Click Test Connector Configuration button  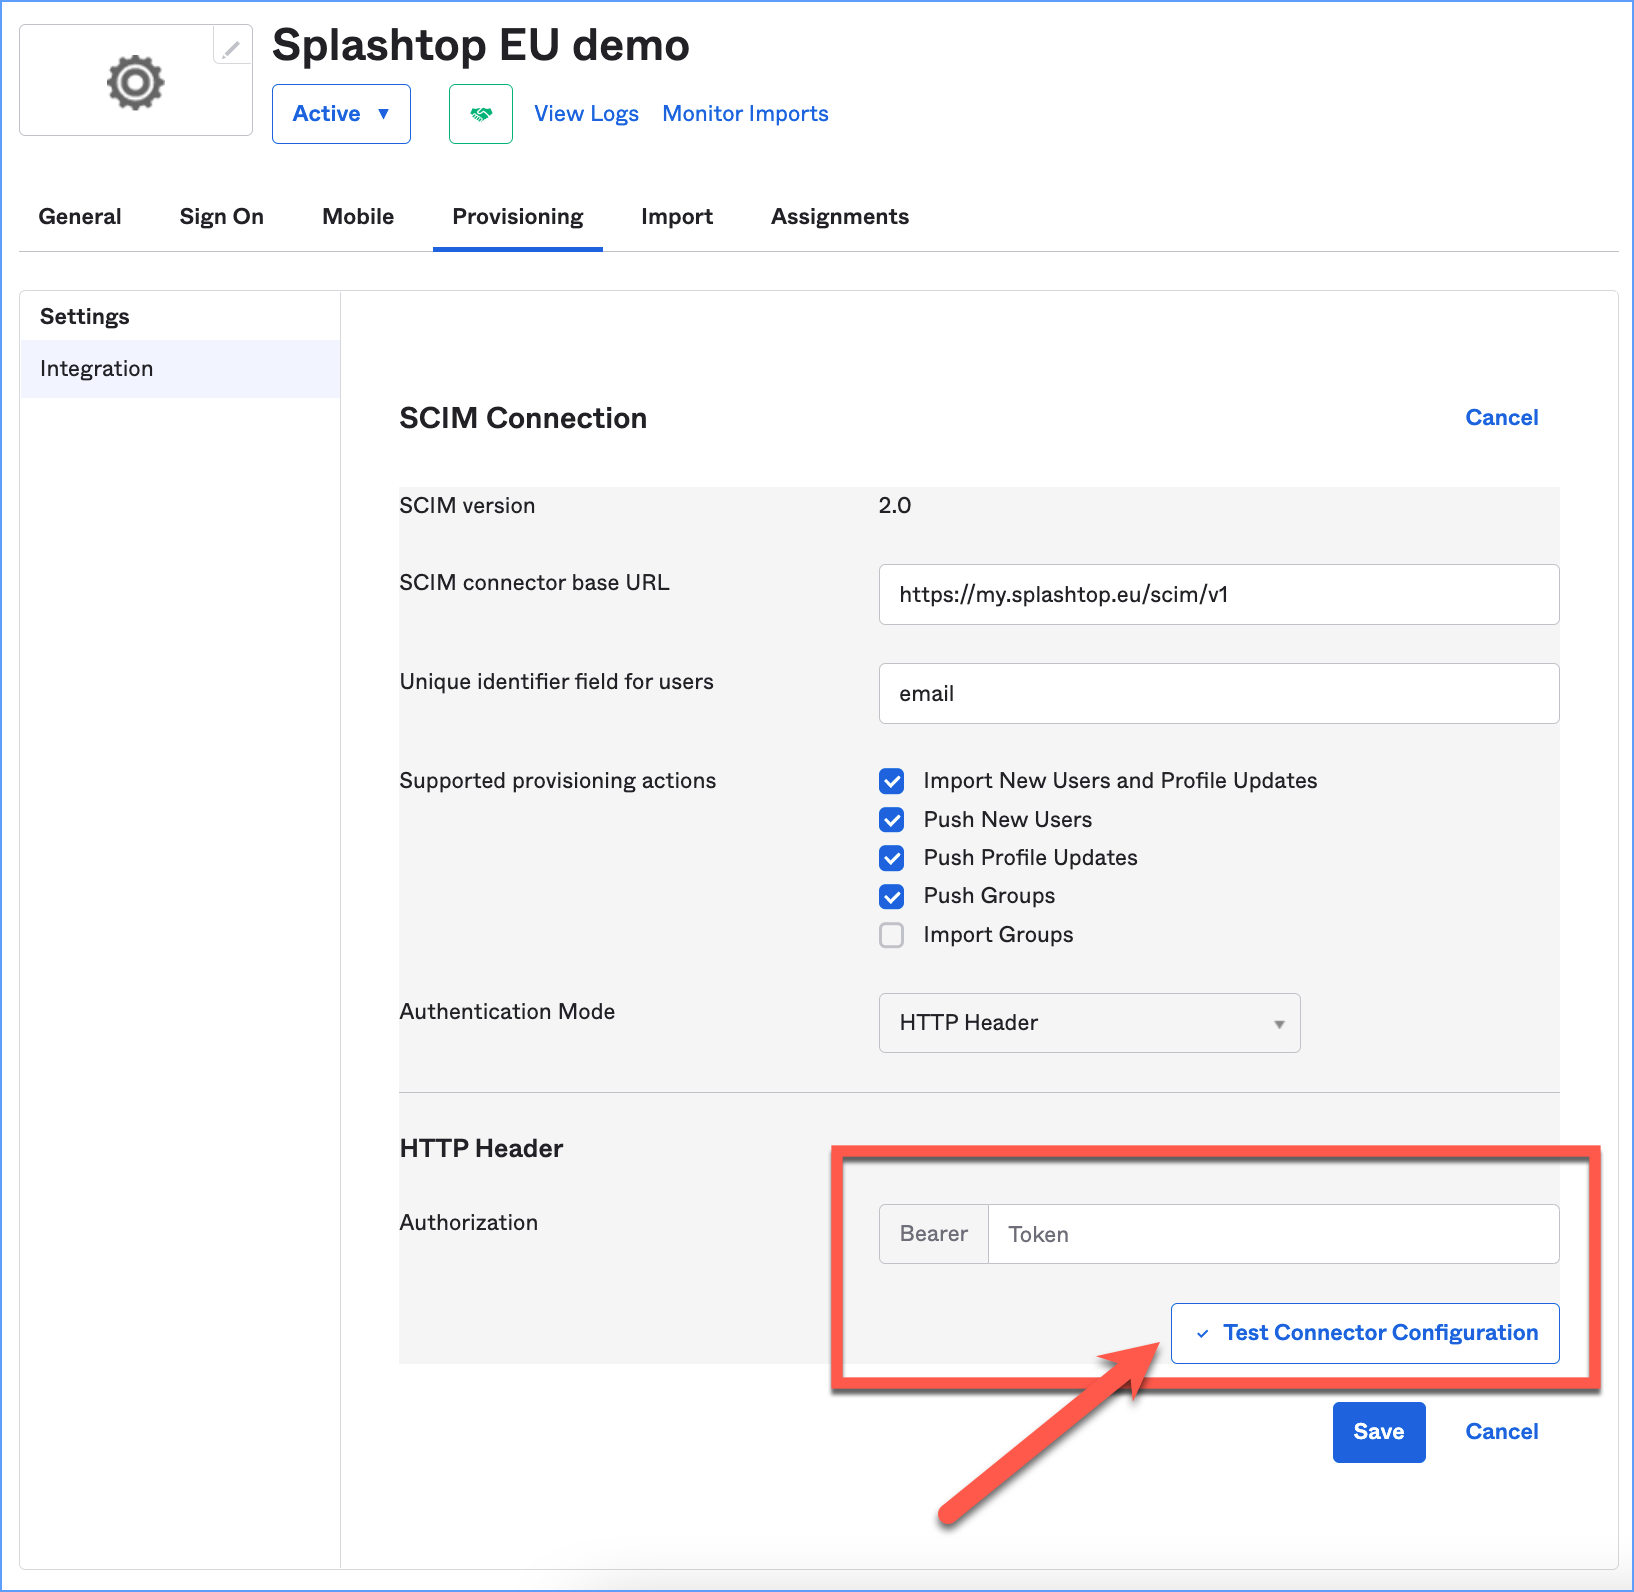pos(1365,1333)
